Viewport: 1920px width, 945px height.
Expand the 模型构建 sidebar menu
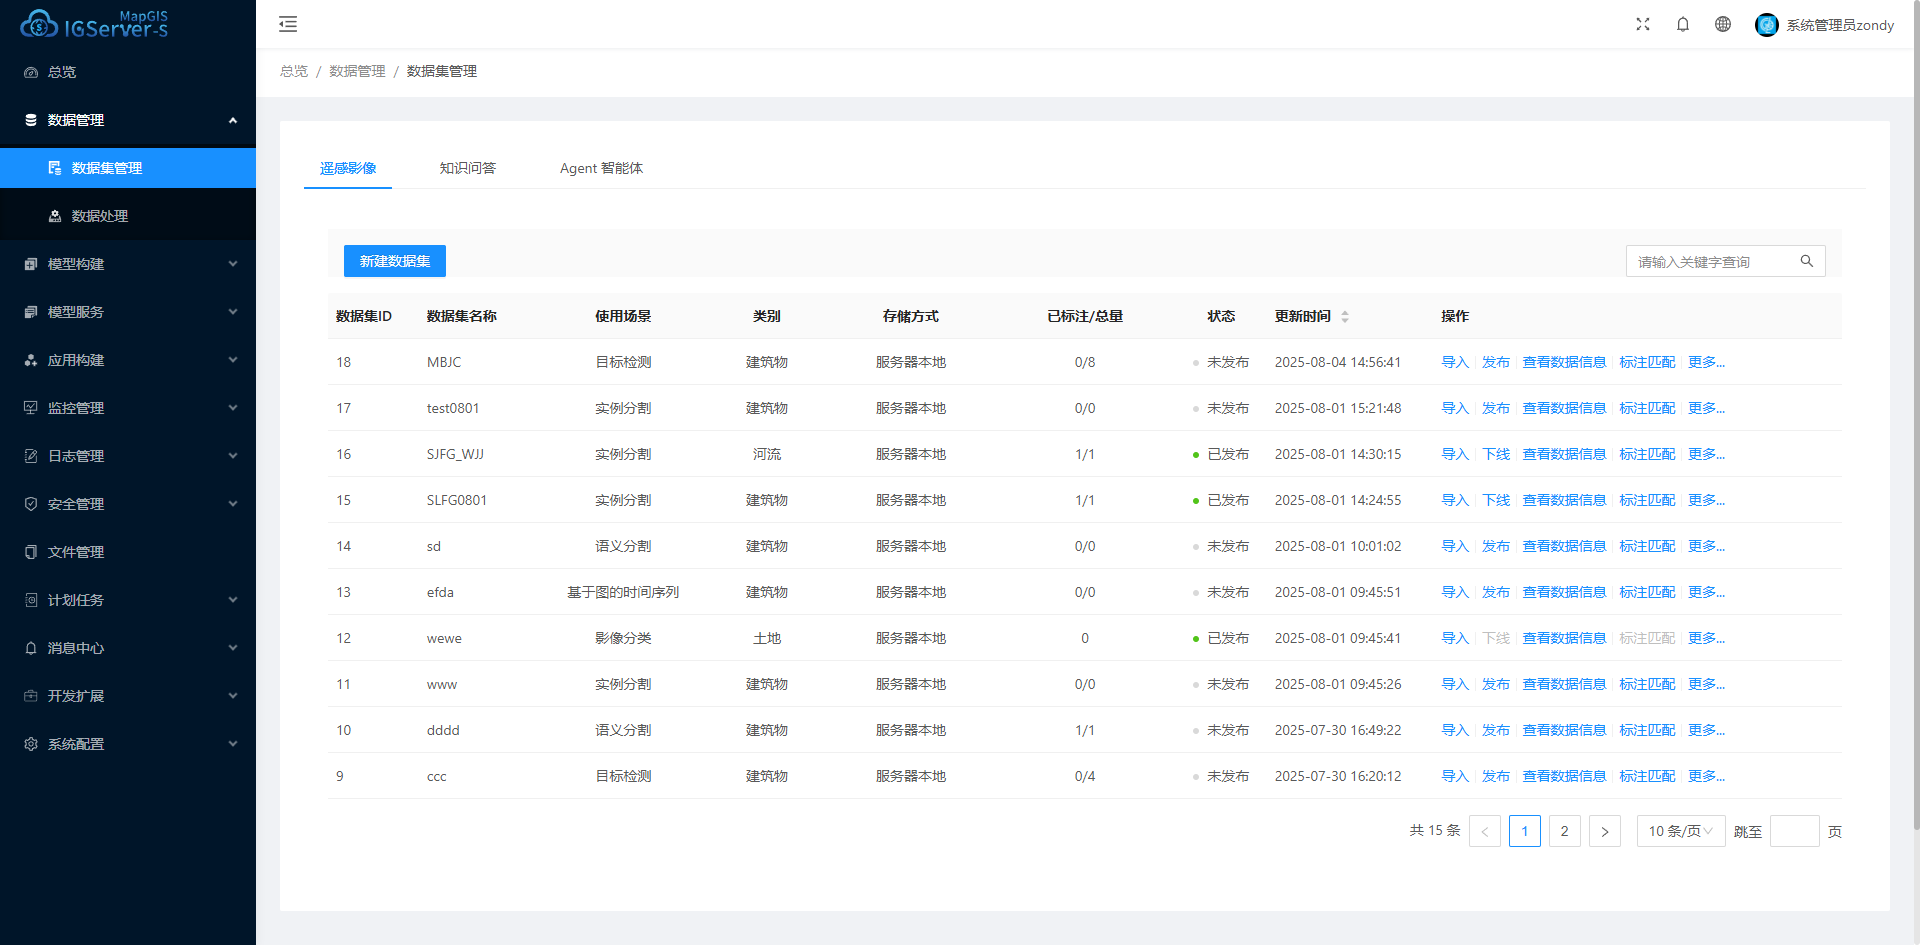pos(128,264)
